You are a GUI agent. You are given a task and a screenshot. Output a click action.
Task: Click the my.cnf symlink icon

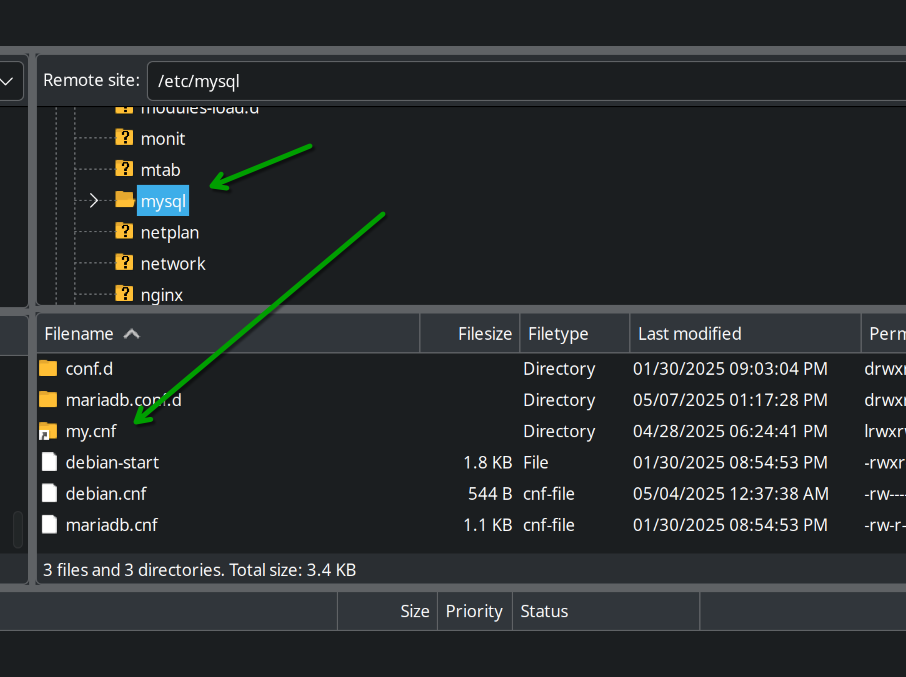click(48, 431)
